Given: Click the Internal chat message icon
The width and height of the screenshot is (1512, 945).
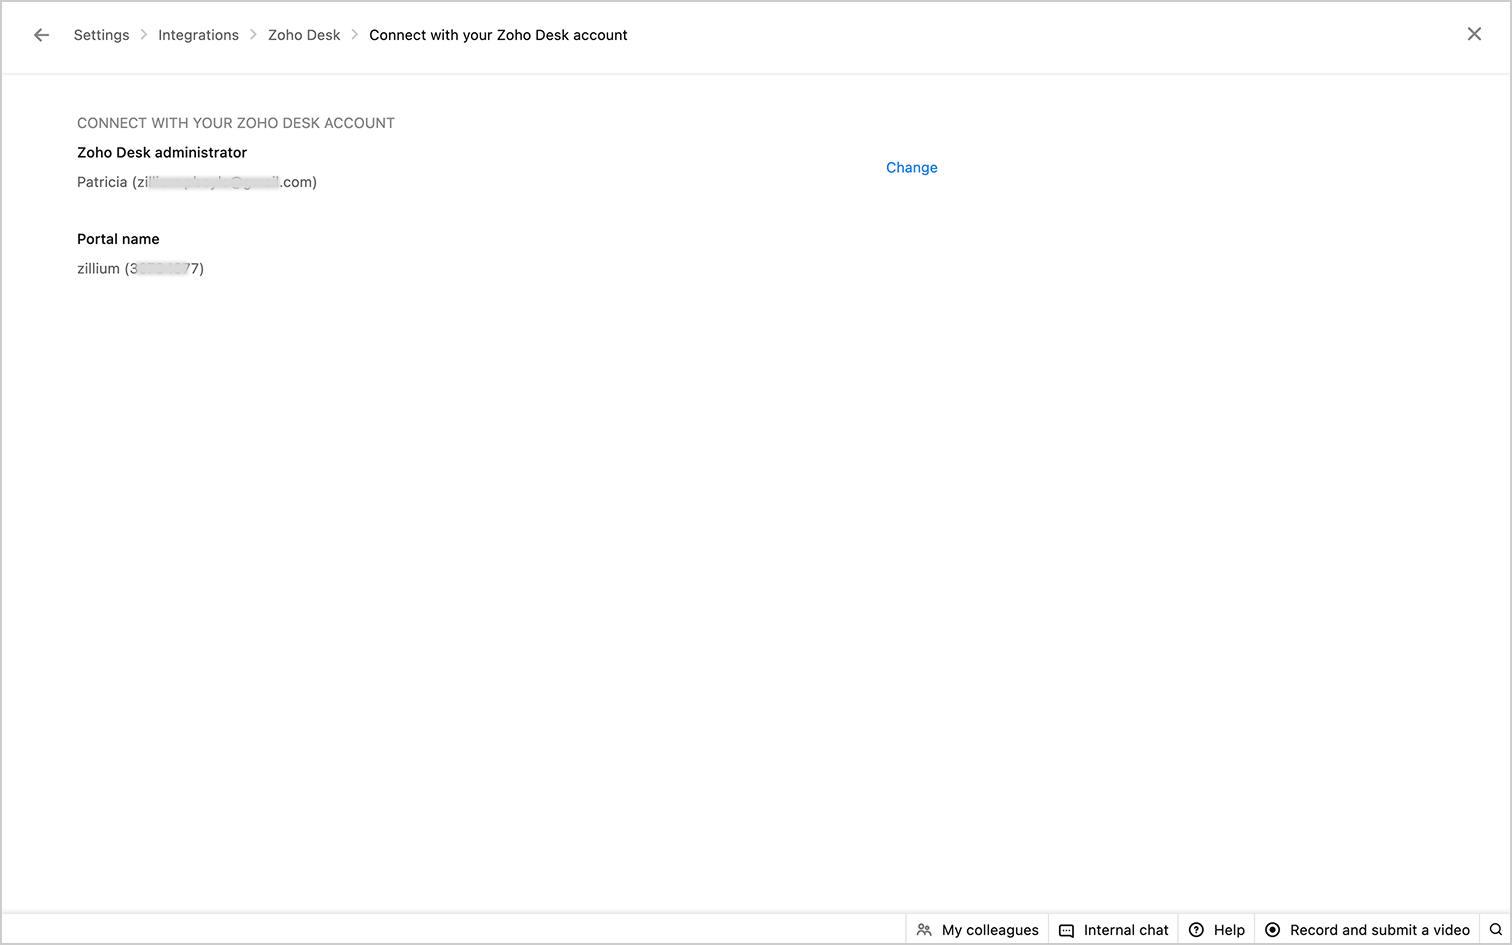Looking at the screenshot, I should click(x=1066, y=931).
